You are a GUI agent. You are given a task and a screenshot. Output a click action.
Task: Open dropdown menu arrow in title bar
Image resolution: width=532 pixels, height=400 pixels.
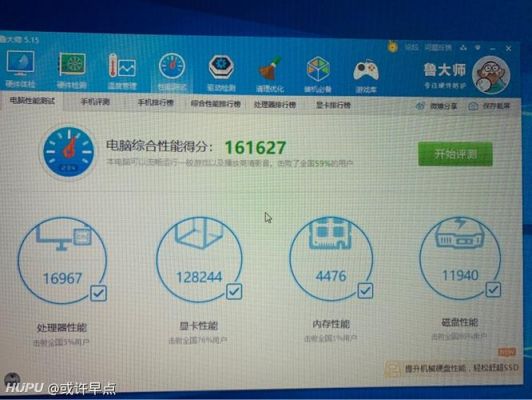pos(478,48)
